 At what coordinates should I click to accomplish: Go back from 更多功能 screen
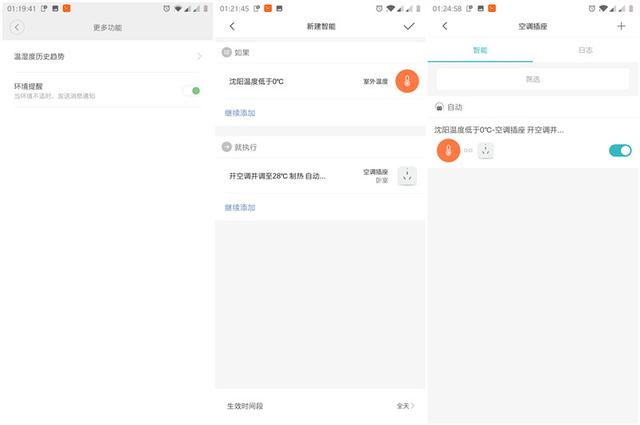pyautogui.click(x=17, y=27)
